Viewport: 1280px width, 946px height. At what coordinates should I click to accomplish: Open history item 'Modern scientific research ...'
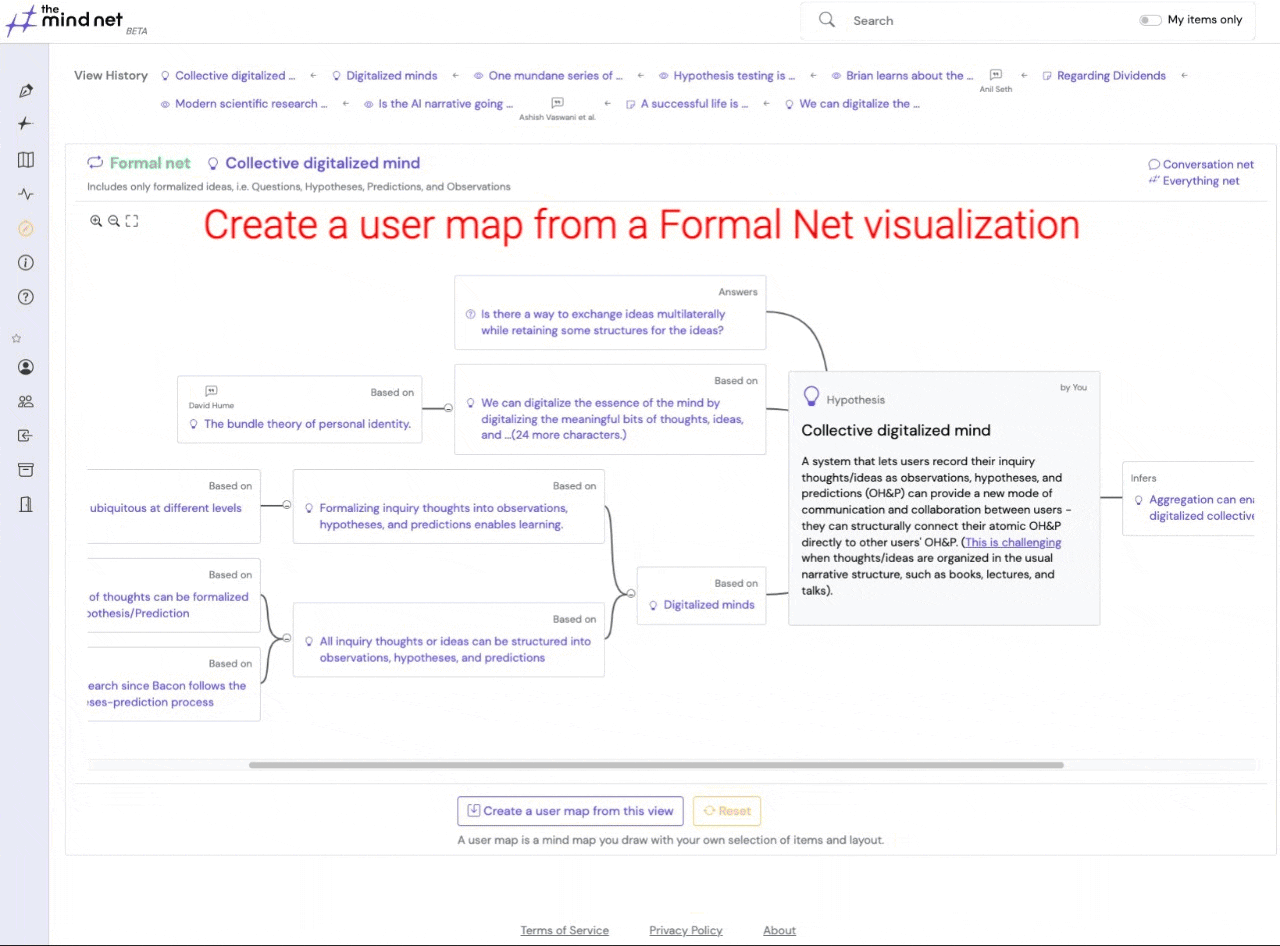click(251, 103)
